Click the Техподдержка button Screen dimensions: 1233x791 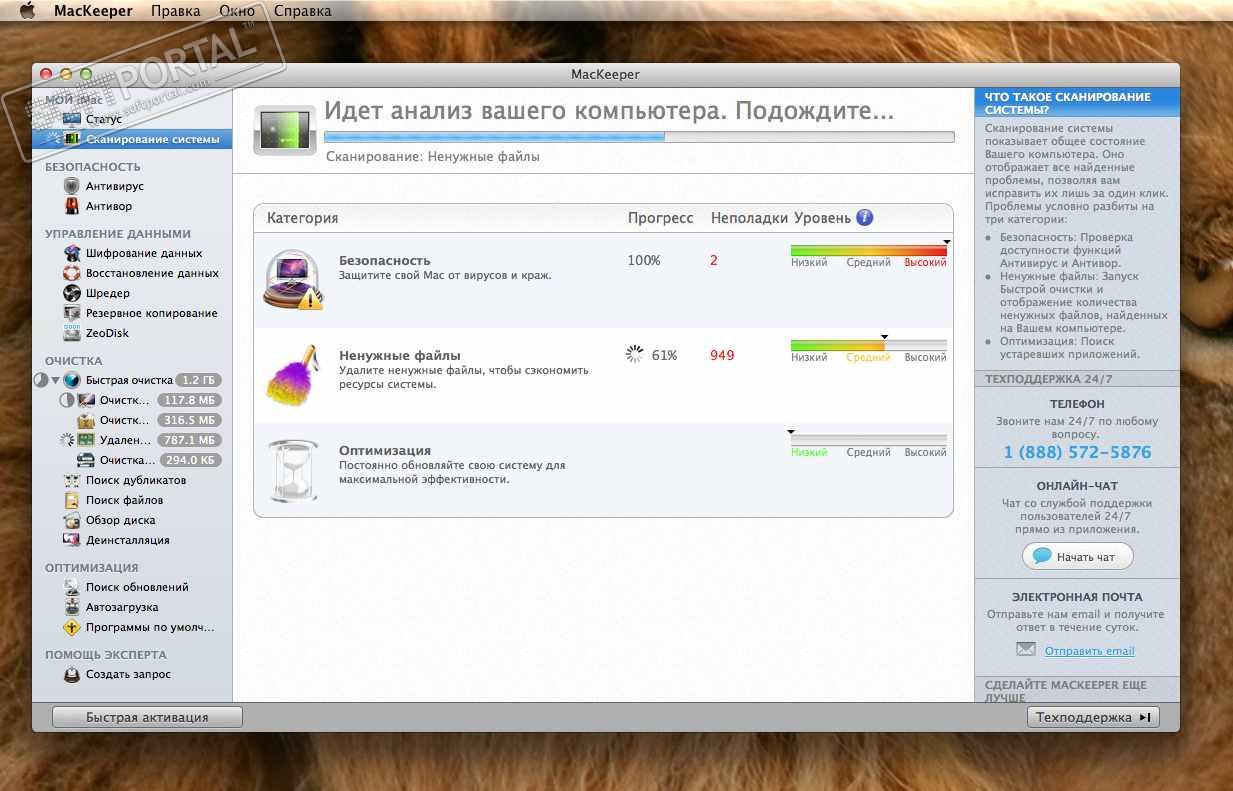[1093, 717]
